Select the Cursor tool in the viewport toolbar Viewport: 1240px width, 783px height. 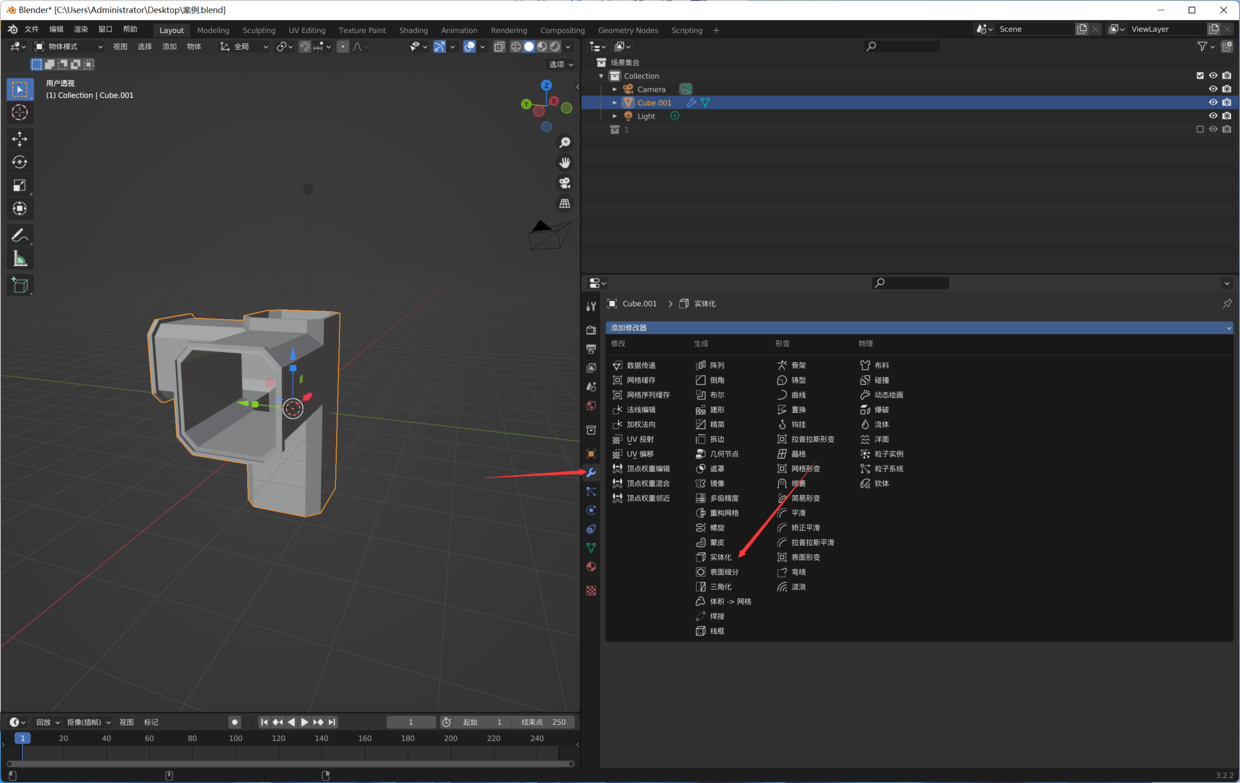(x=19, y=113)
